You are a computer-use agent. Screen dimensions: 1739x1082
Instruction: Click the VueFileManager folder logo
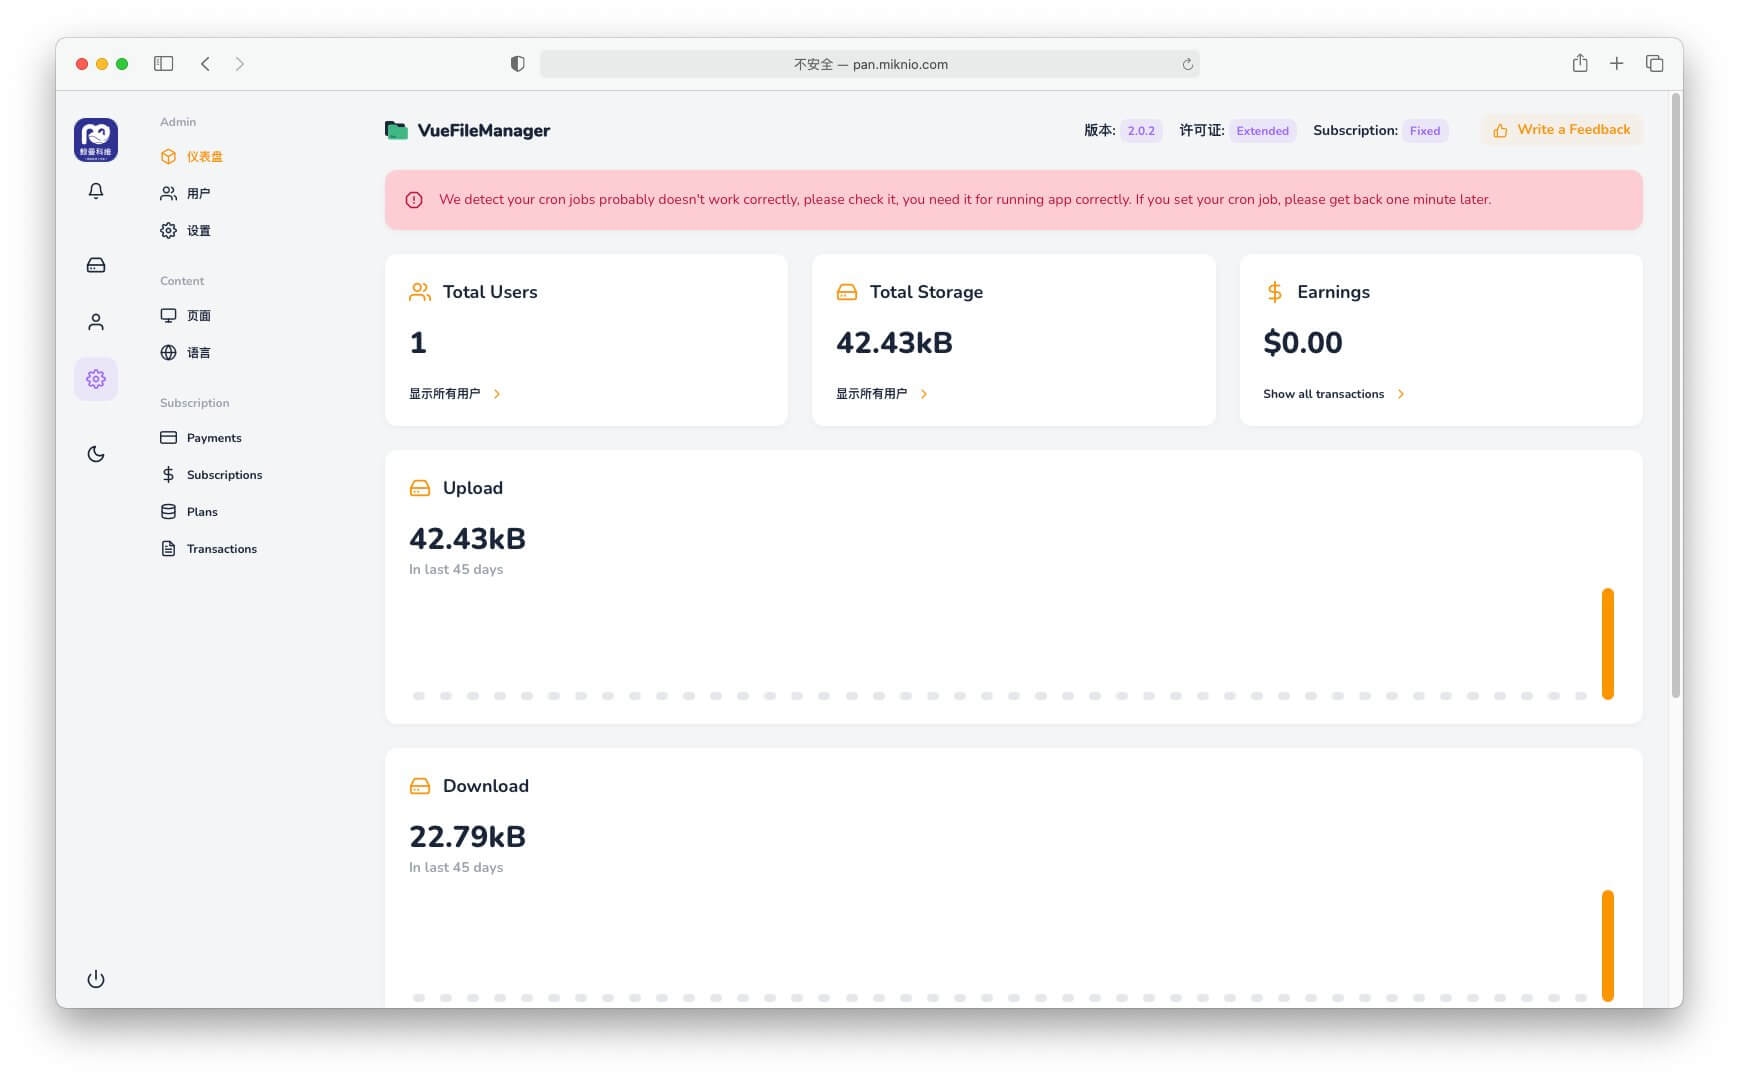(396, 129)
